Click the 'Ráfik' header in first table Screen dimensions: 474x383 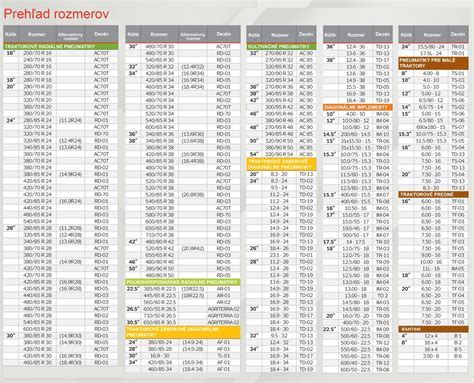tap(11, 34)
